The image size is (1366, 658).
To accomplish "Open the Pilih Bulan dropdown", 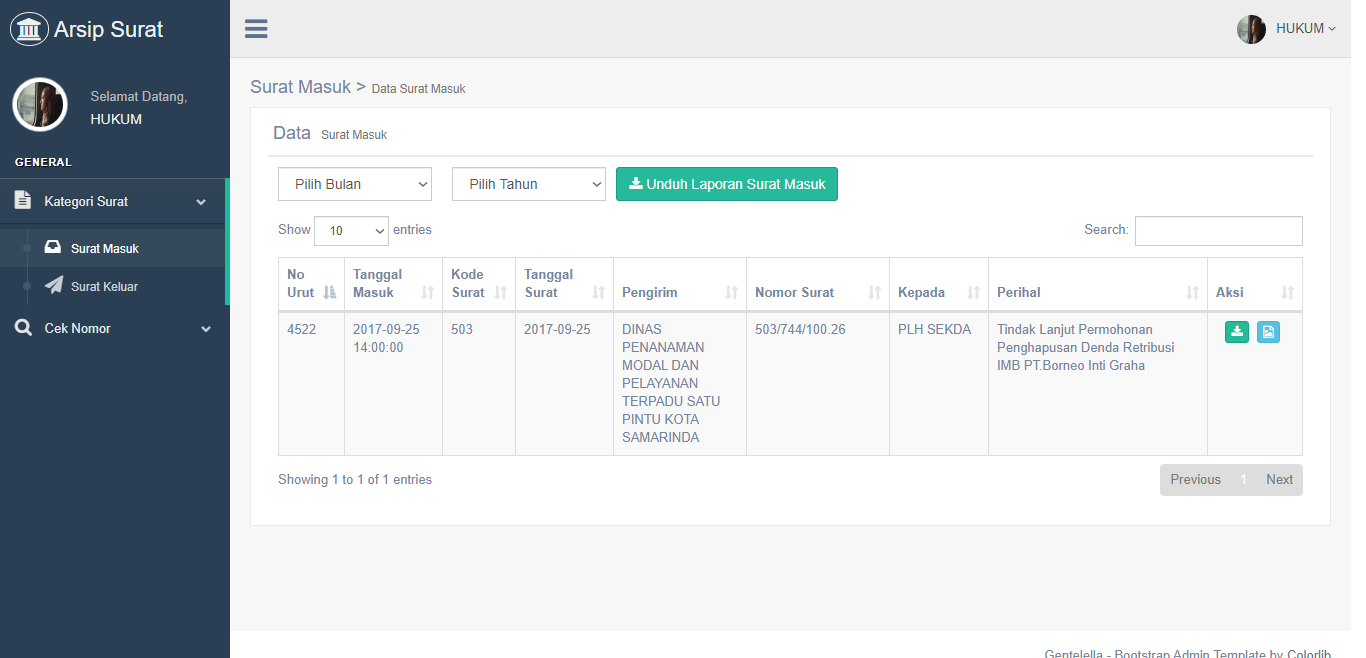I will coord(355,184).
